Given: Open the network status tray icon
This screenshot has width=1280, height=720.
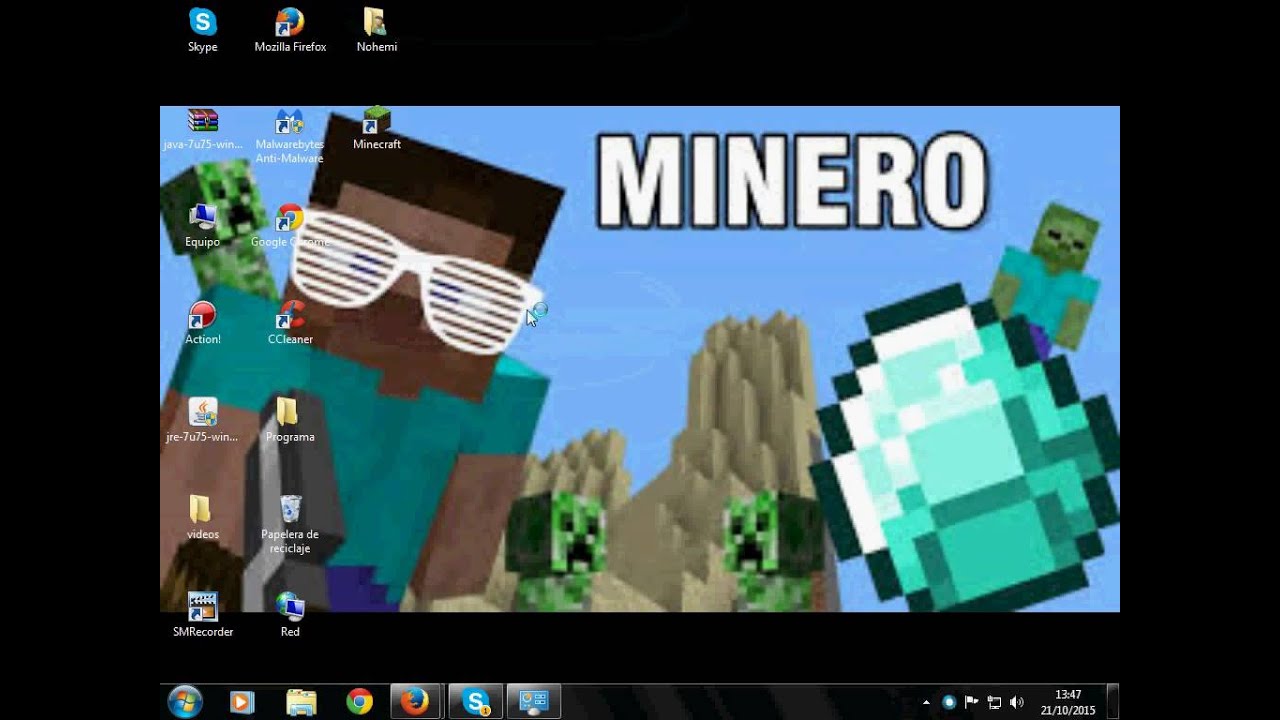Looking at the screenshot, I should [x=994, y=703].
